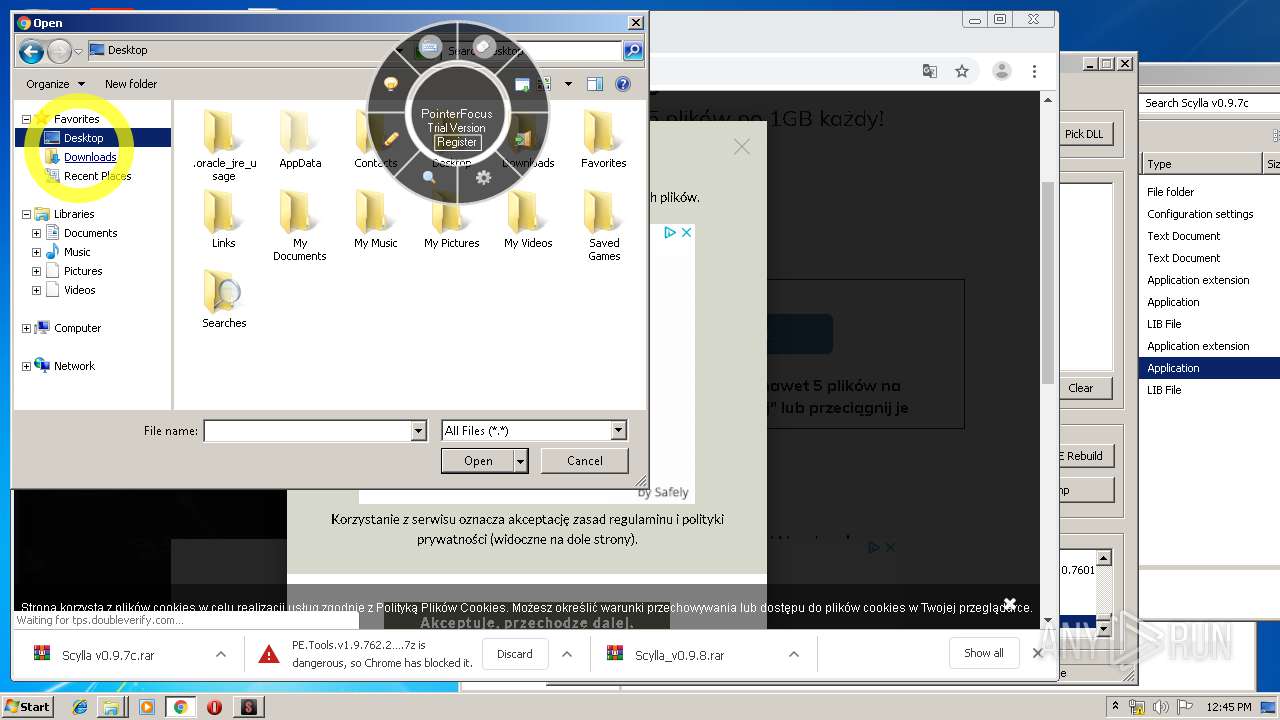Select highlighted Application row in Explorer list
The width and height of the screenshot is (1280, 720).
pos(1211,368)
